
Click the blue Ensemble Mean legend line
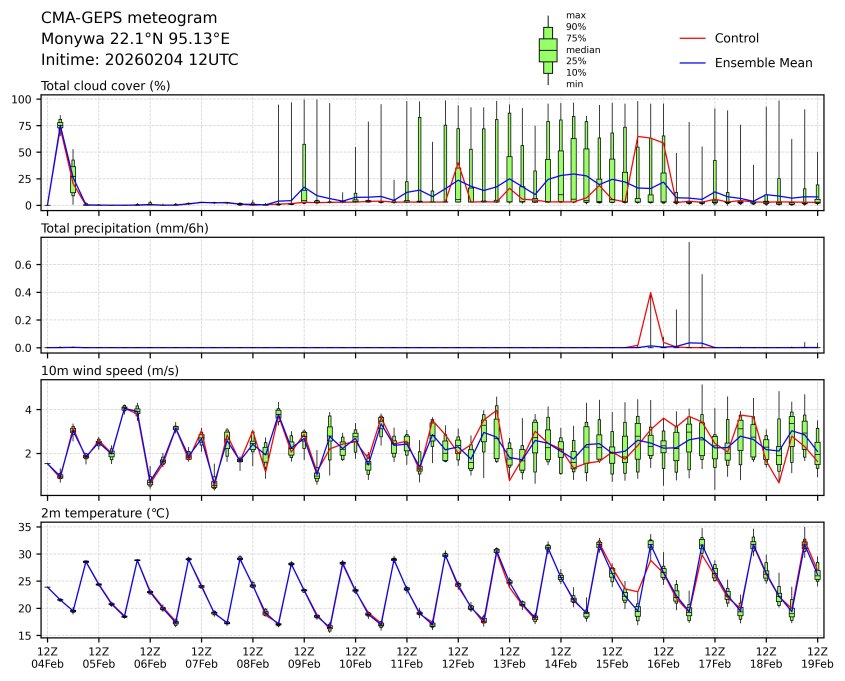693,63
